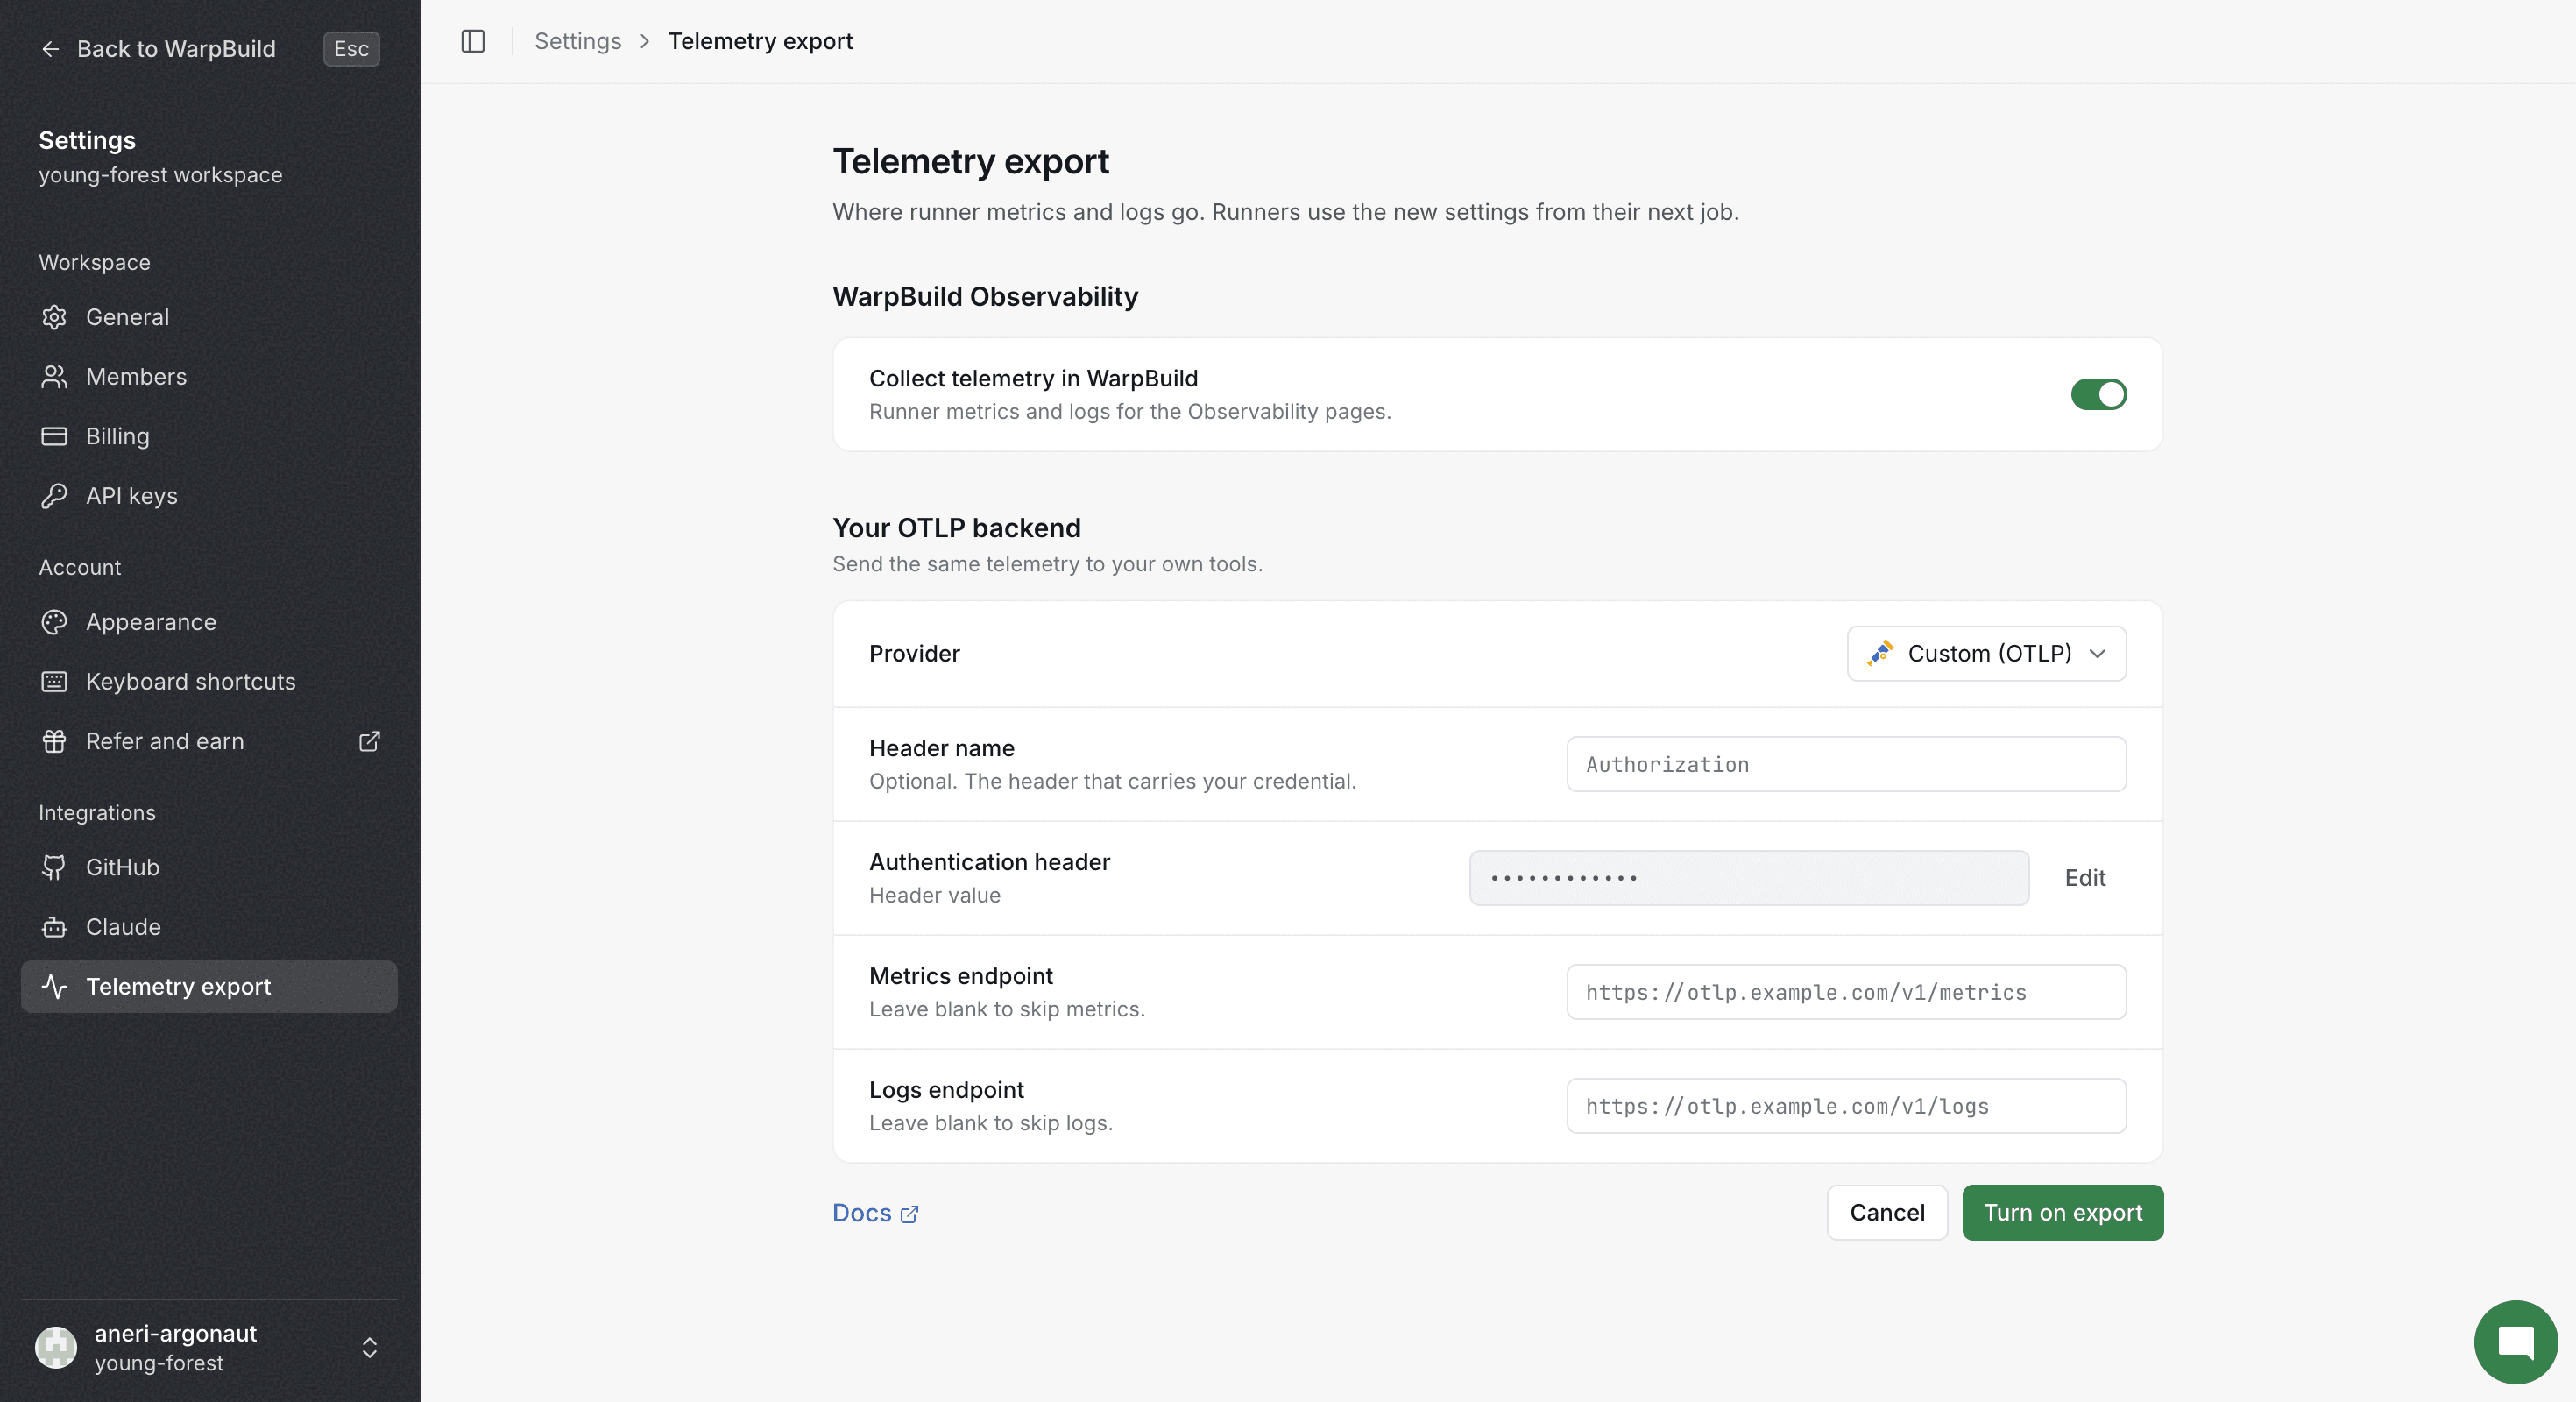Click the Refer and earn gift icon
The width and height of the screenshot is (2576, 1402).
pyautogui.click(x=54, y=741)
